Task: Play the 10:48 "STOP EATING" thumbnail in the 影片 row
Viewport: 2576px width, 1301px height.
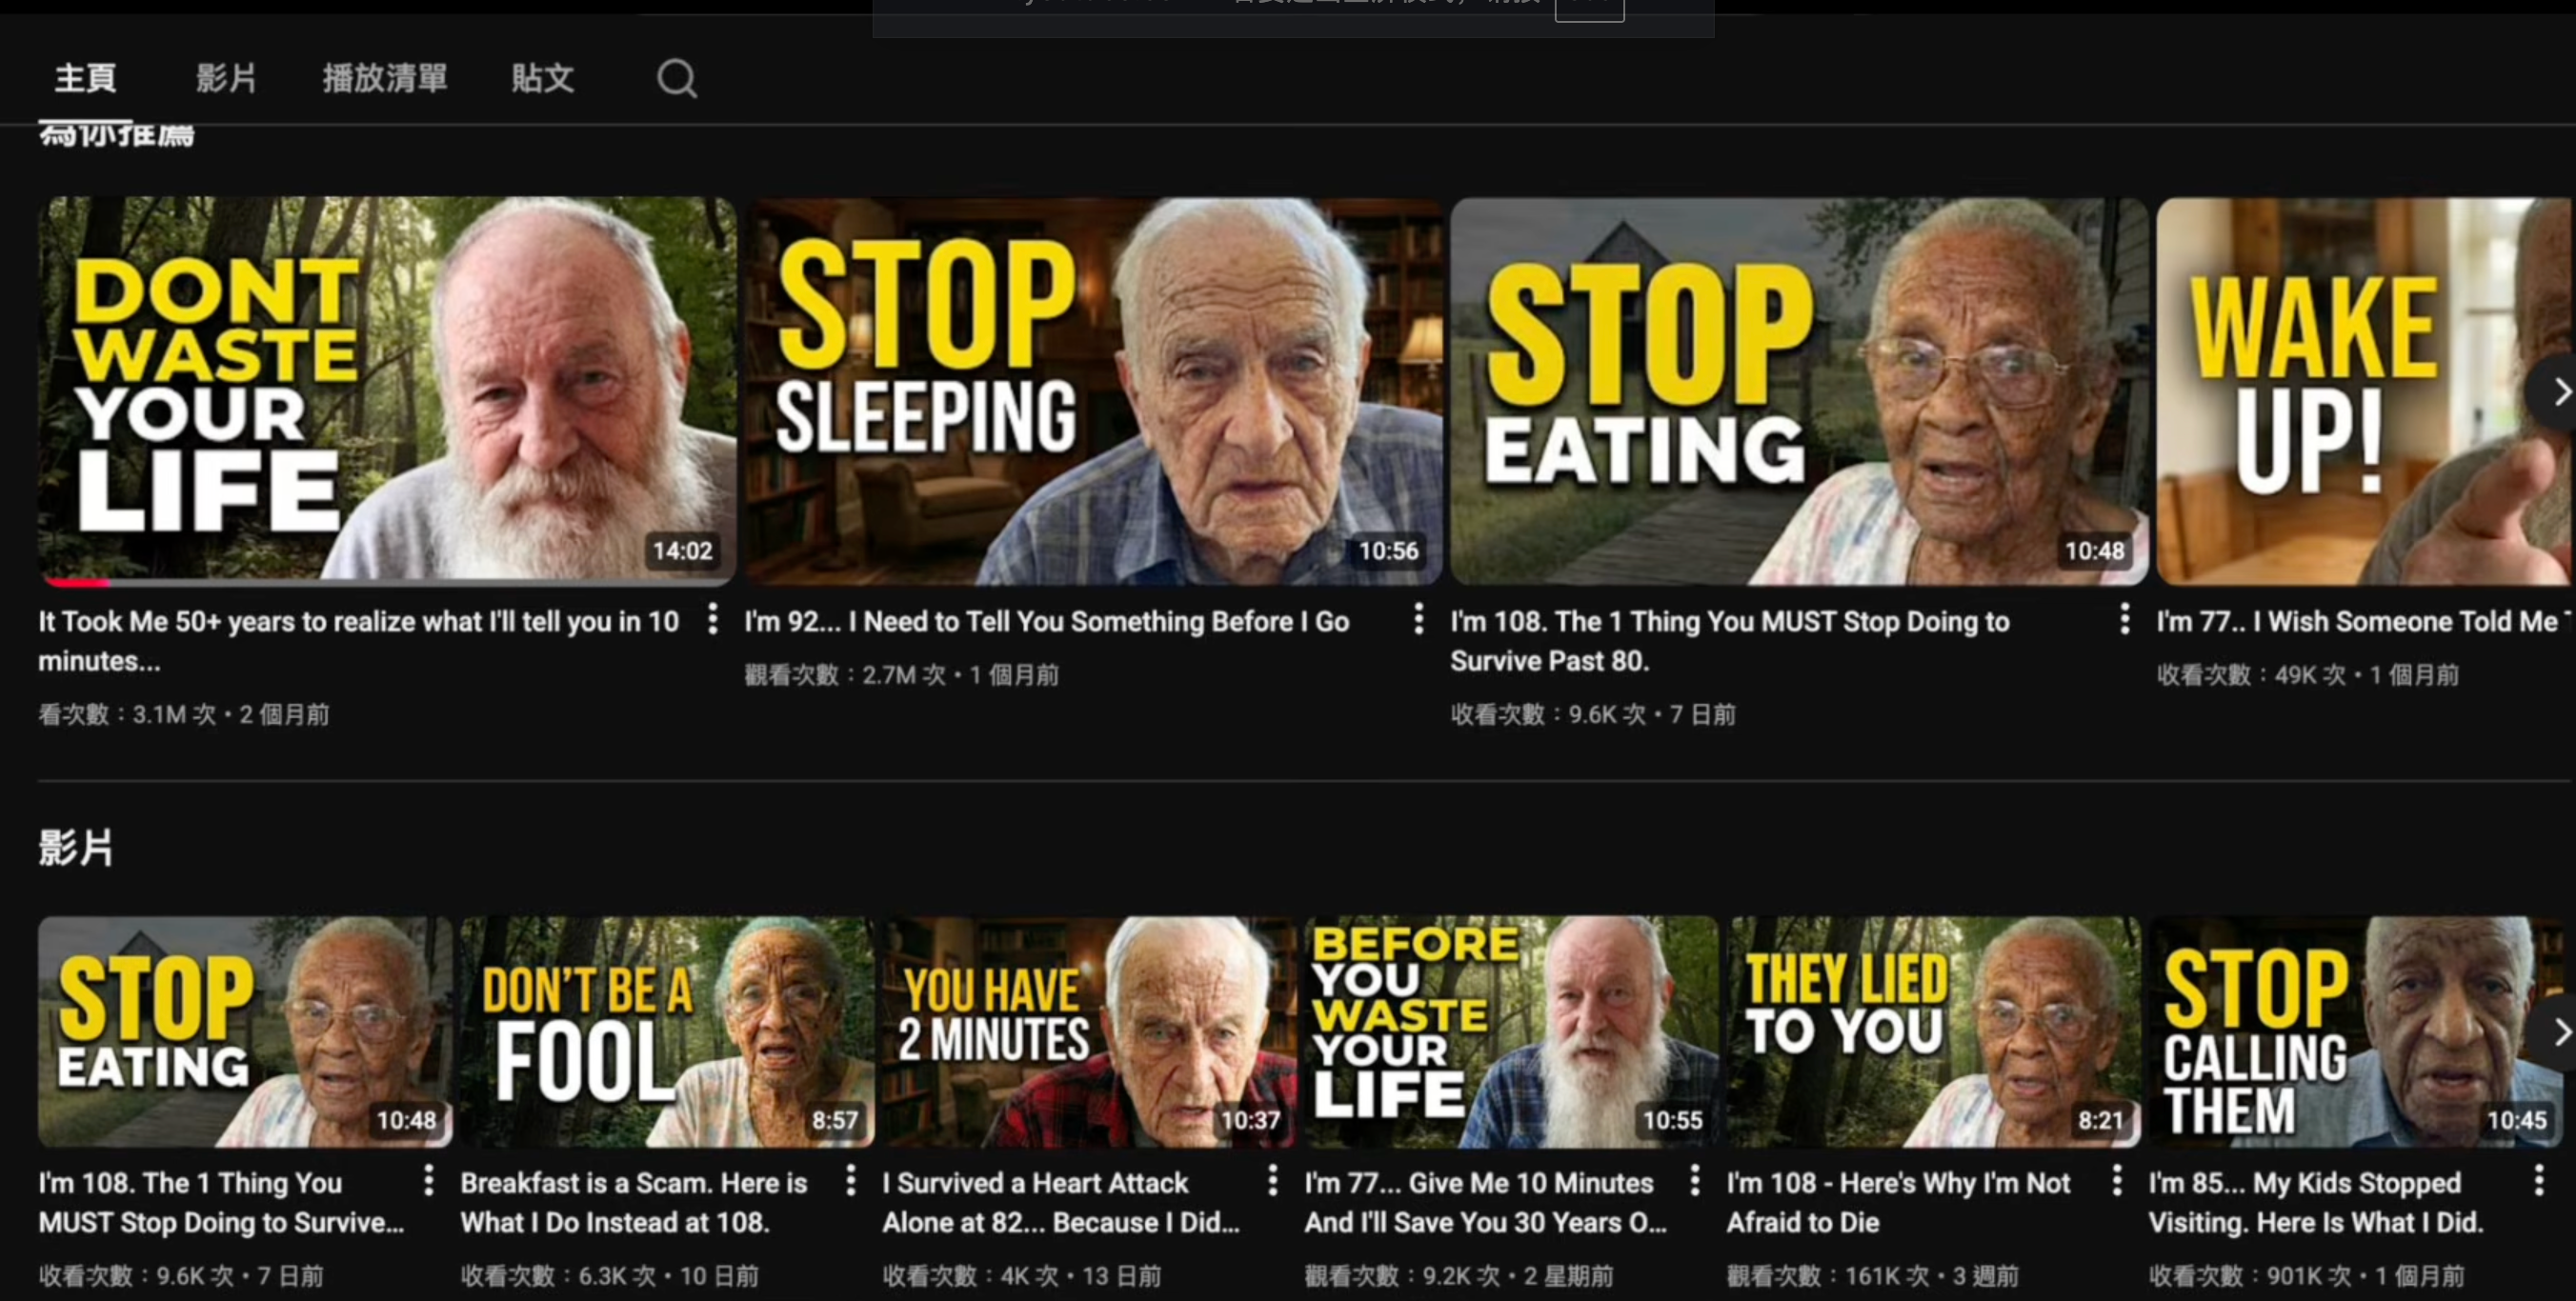Action: (245, 1031)
